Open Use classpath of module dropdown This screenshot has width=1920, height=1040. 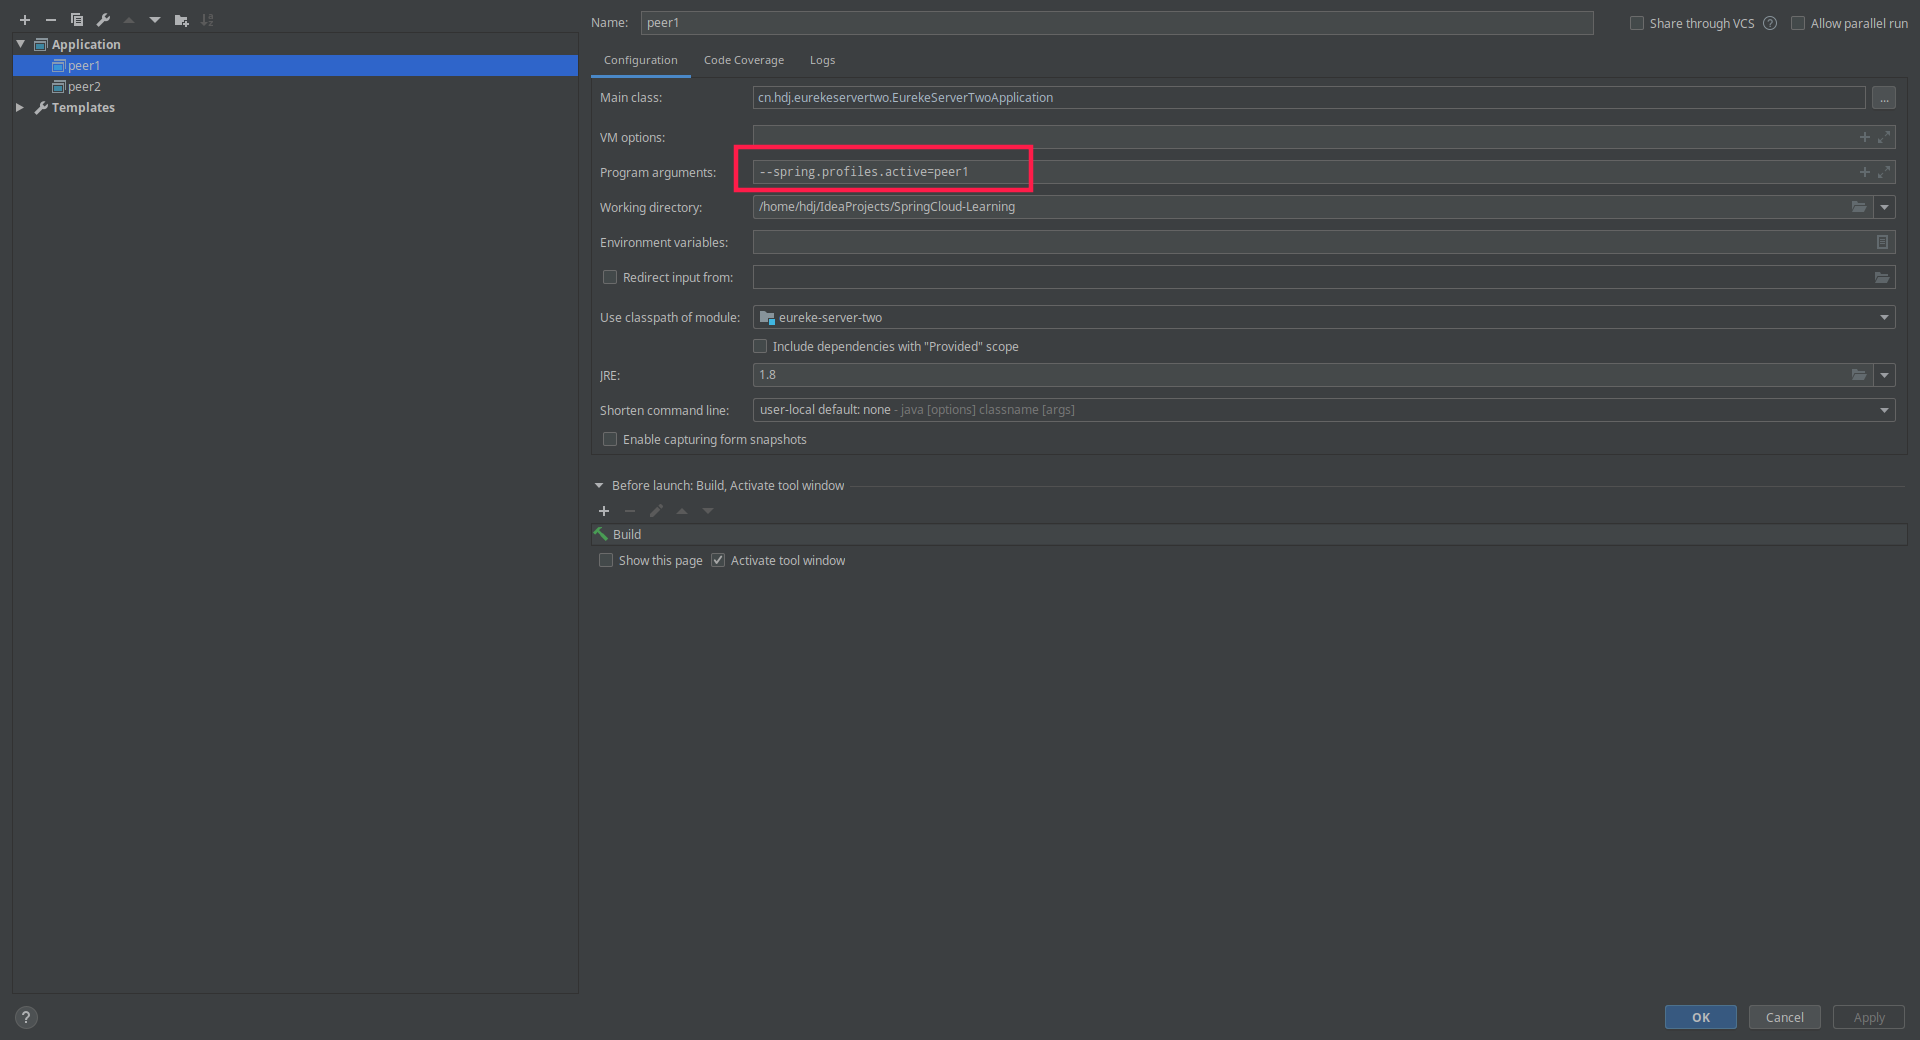pyautogui.click(x=1885, y=317)
